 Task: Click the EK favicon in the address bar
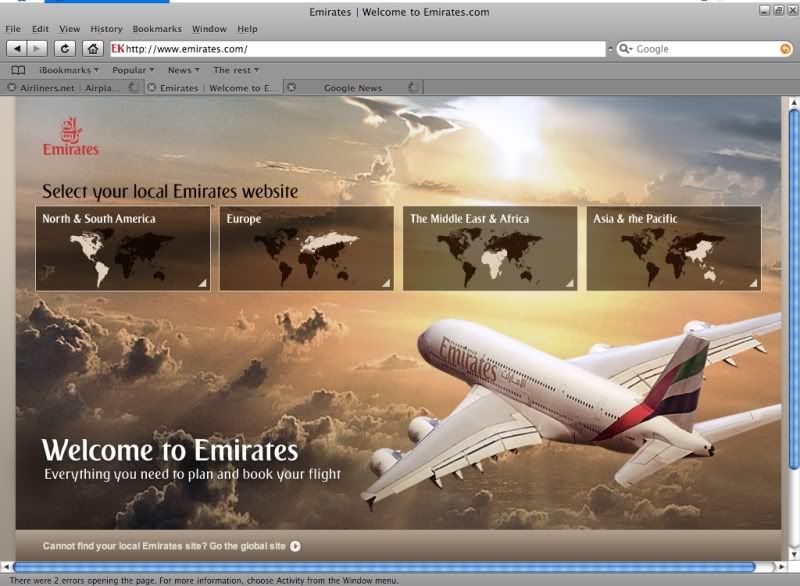pos(118,48)
